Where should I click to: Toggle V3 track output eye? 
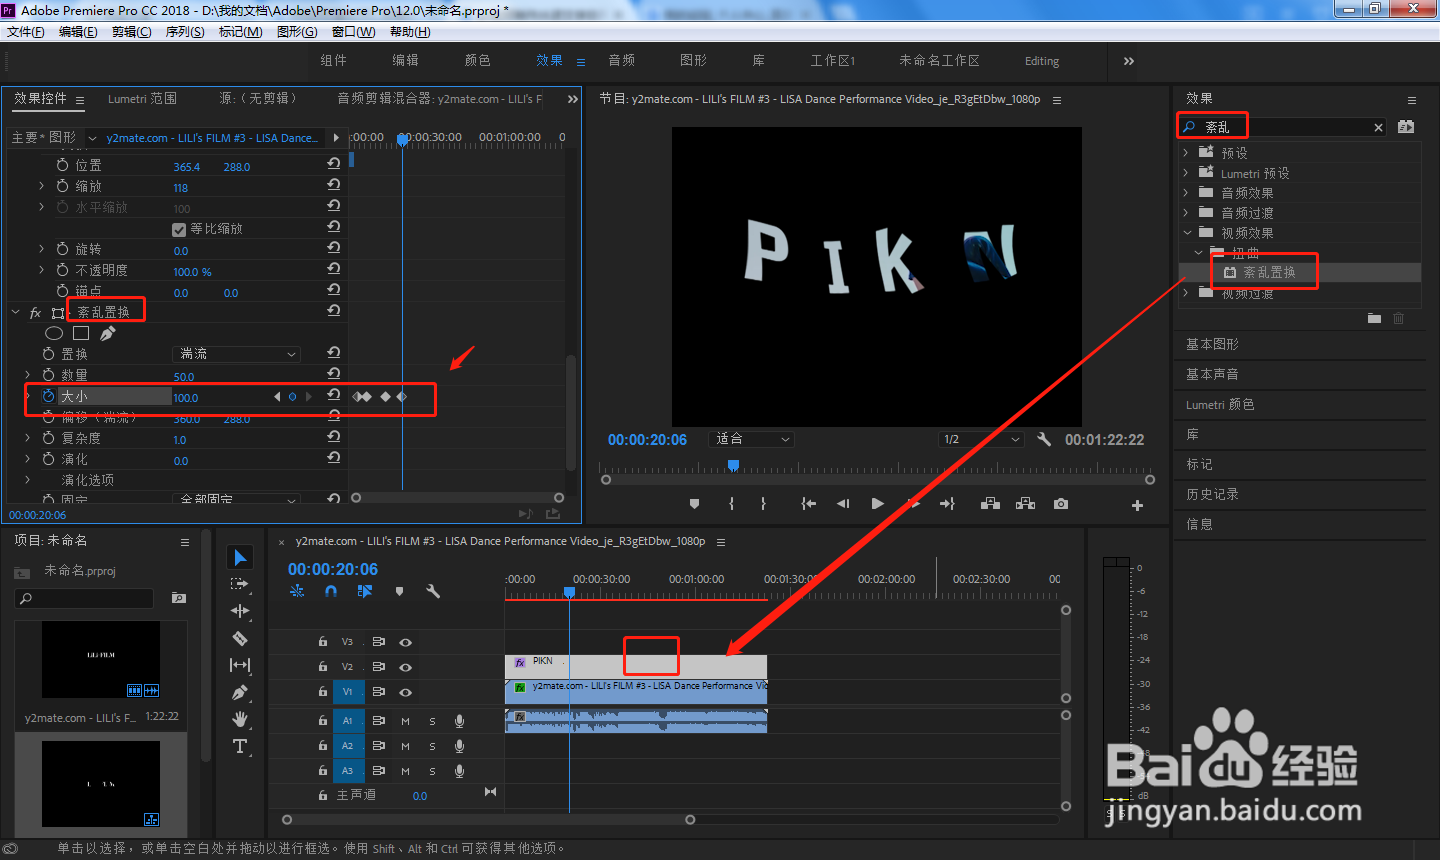pyautogui.click(x=405, y=642)
